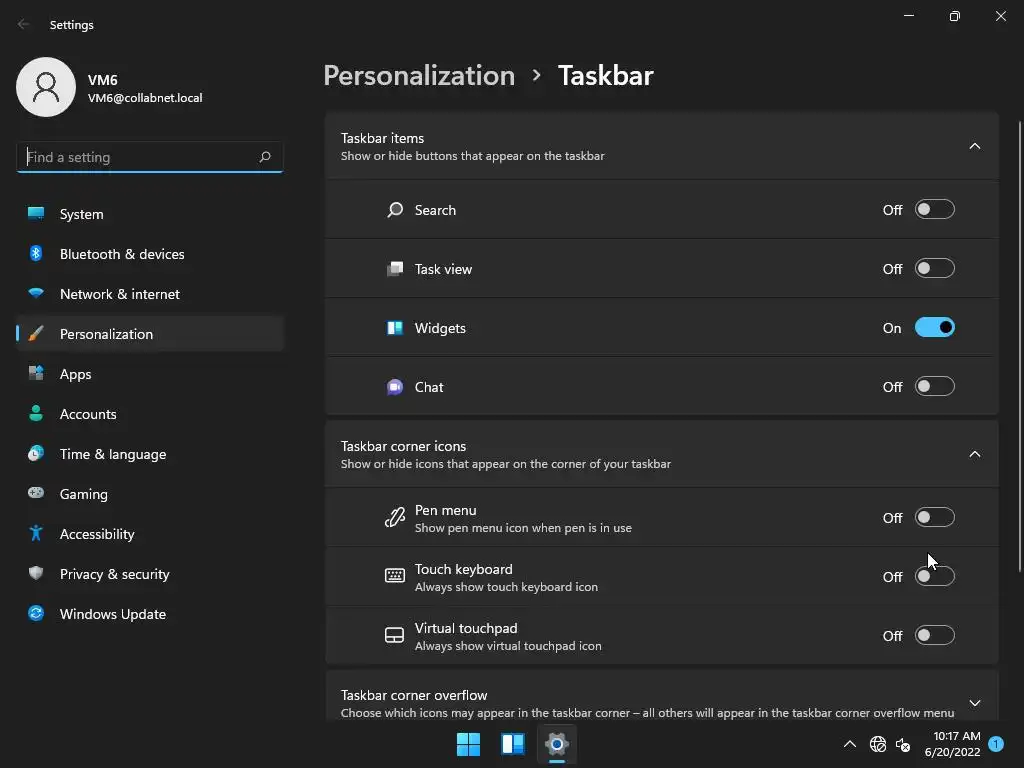Collapse the Taskbar corner icons section
Screen dimensions: 1024x768
pos(975,454)
